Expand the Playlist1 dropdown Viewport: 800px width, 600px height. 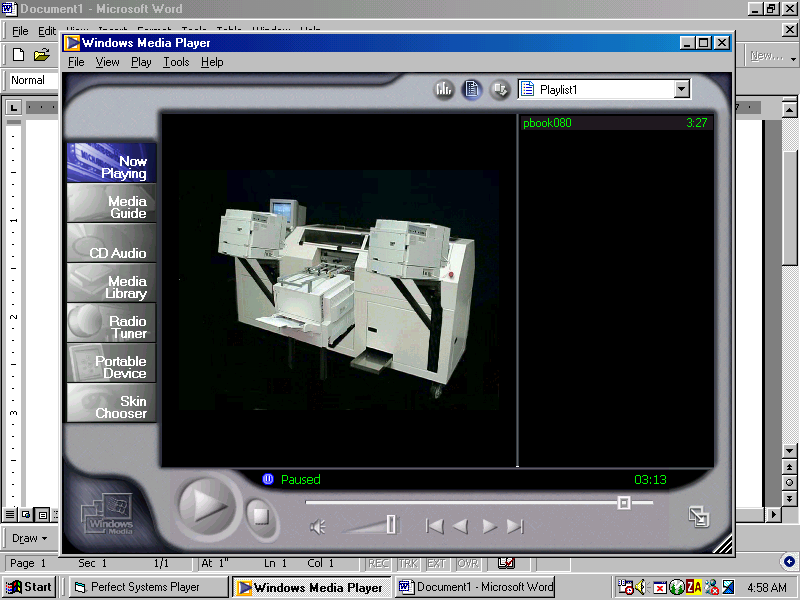(681, 90)
